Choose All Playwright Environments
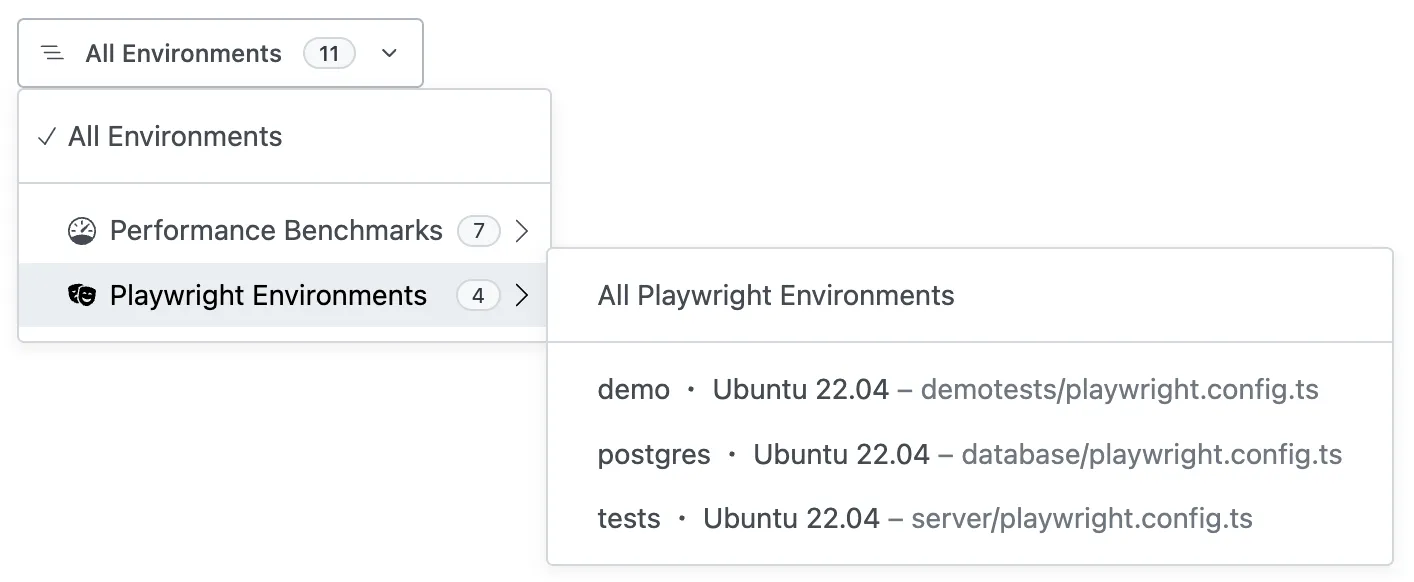1414x582 pixels. [776, 295]
